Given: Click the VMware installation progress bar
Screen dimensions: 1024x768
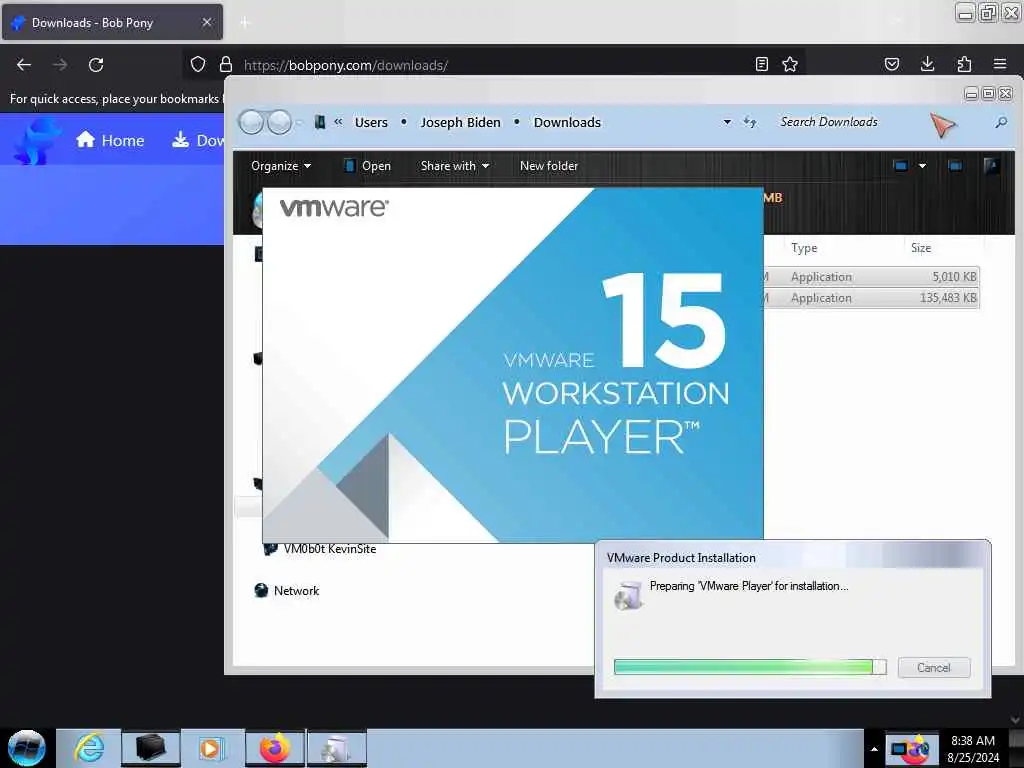Looking at the screenshot, I should tap(750, 667).
